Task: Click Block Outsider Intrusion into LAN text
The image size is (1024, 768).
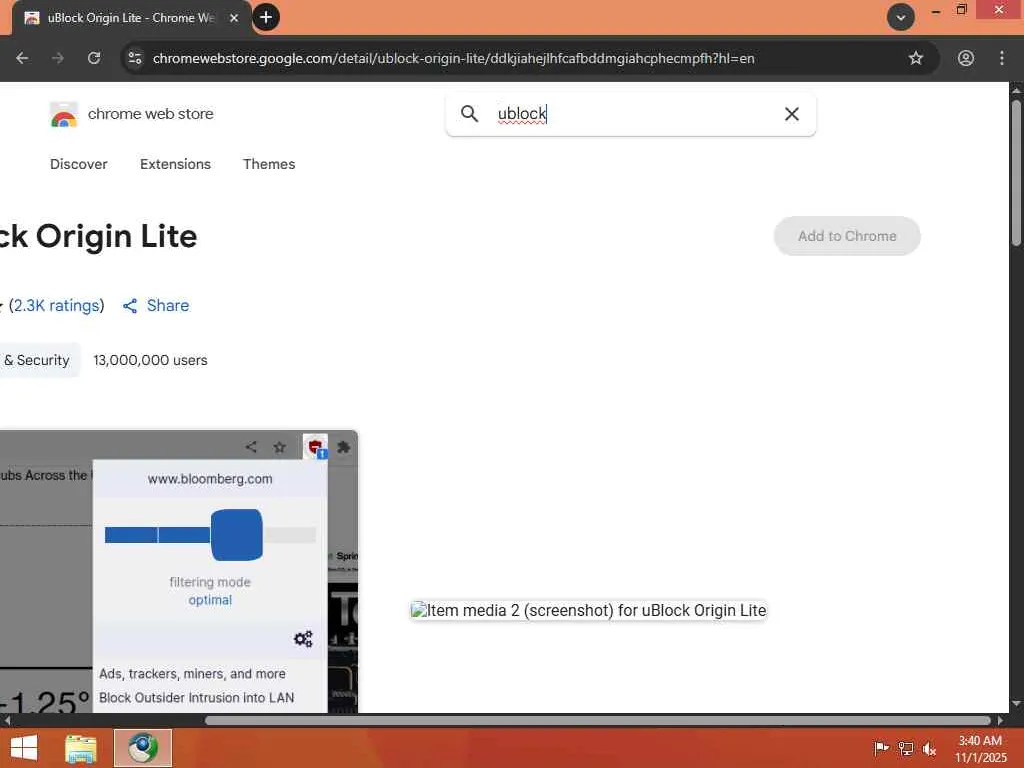Action: 197,697
